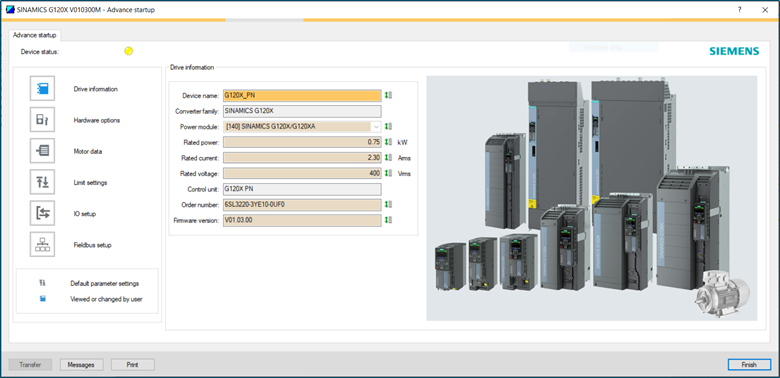Image resolution: width=780 pixels, height=378 pixels.
Task: Click the parameter icon beside Order number
Action: pos(389,204)
